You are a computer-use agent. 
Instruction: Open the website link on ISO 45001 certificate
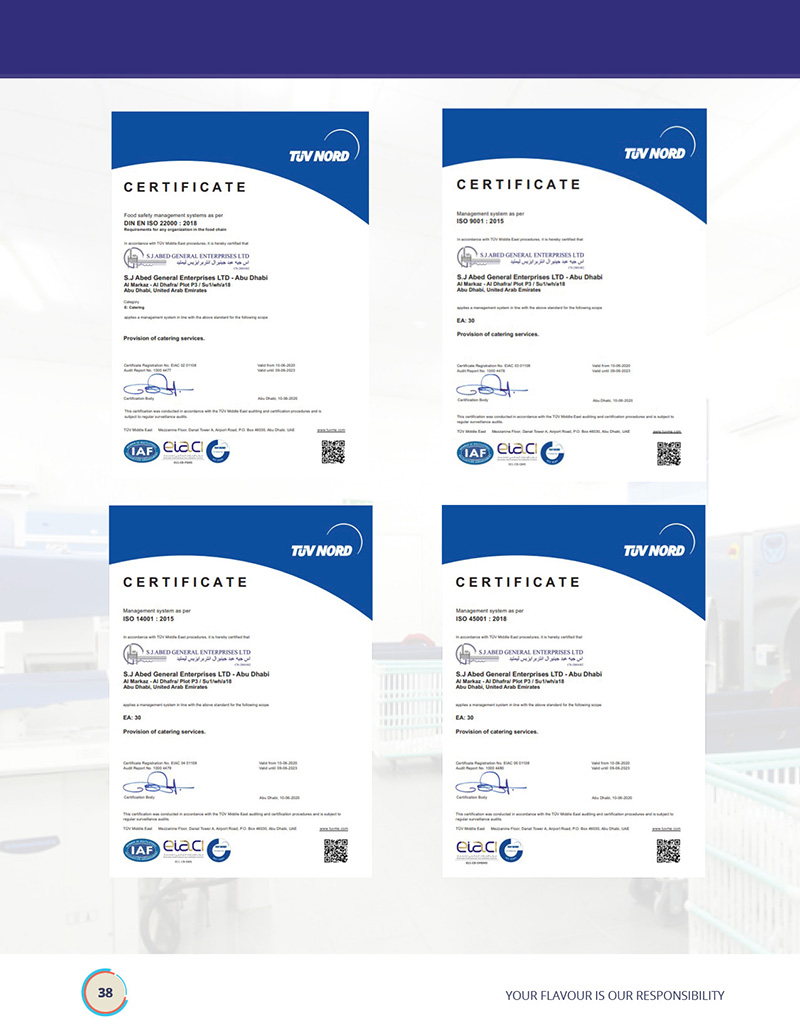coord(667,828)
